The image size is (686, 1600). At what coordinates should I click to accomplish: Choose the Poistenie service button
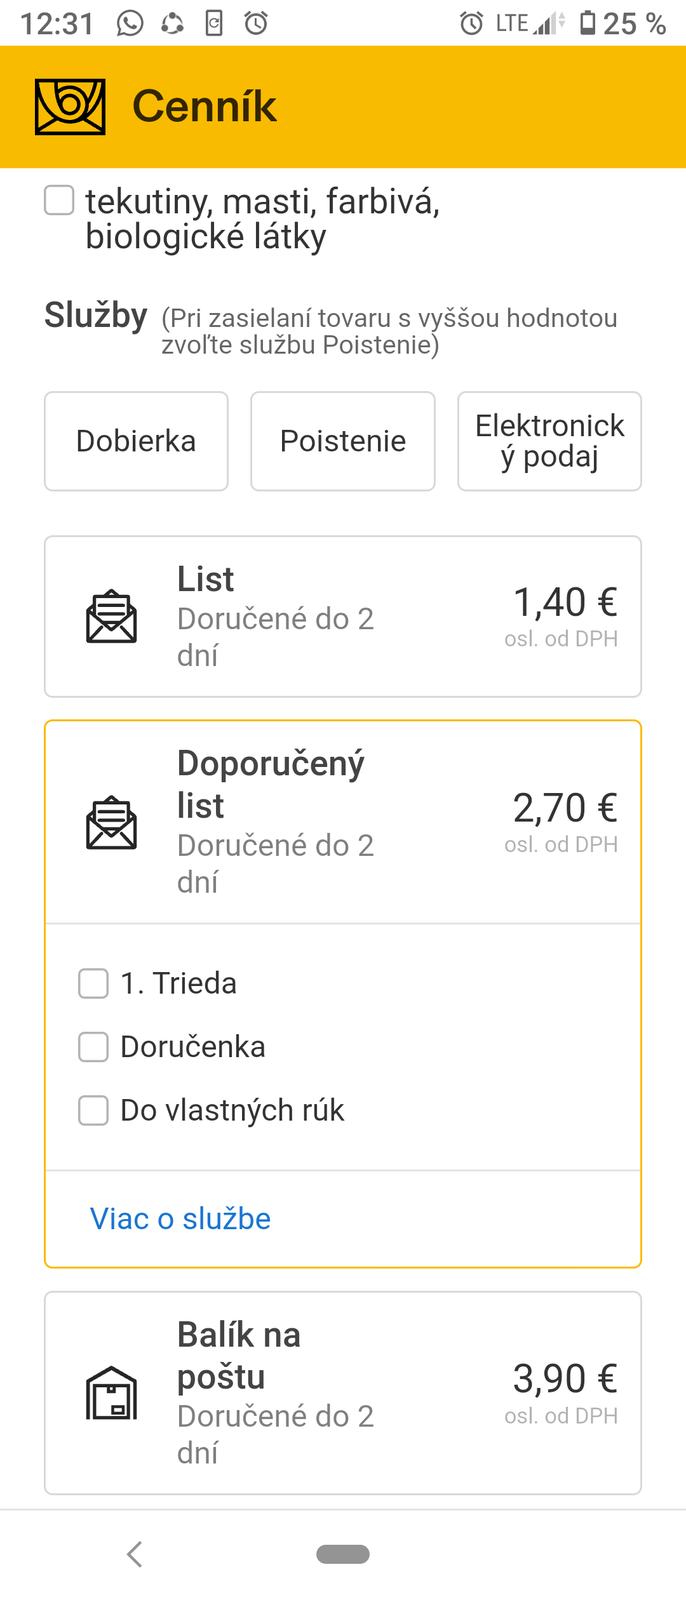342,441
